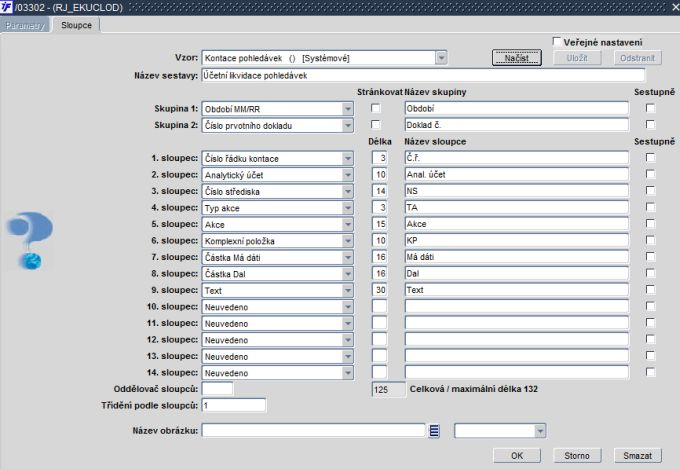Open the 10. sloupec Neuvedeno dropdown

[x=348, y=307]
